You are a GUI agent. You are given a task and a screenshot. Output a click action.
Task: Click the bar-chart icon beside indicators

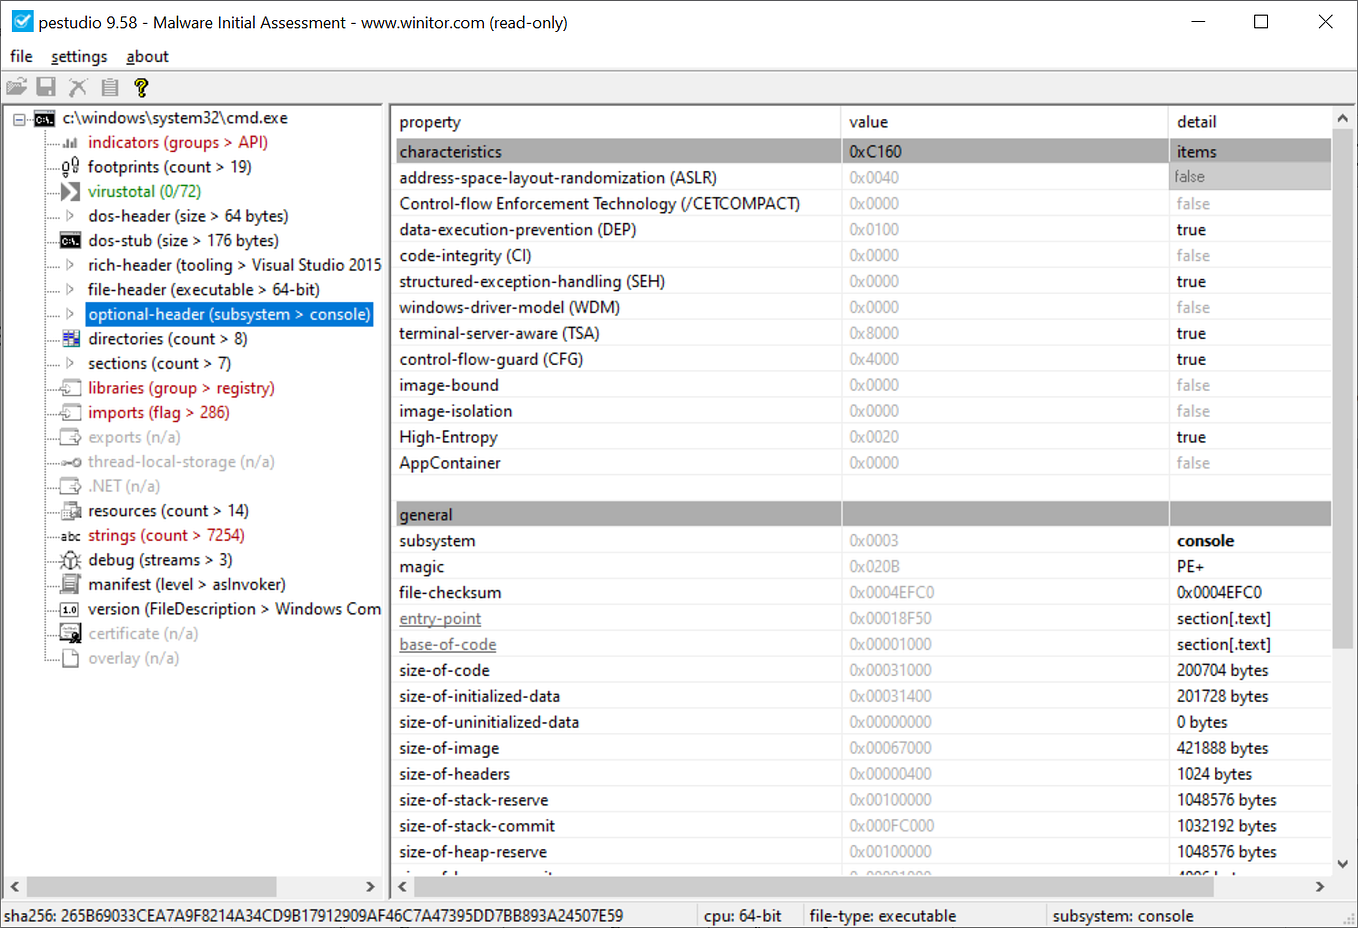click(x=68, y=142)
